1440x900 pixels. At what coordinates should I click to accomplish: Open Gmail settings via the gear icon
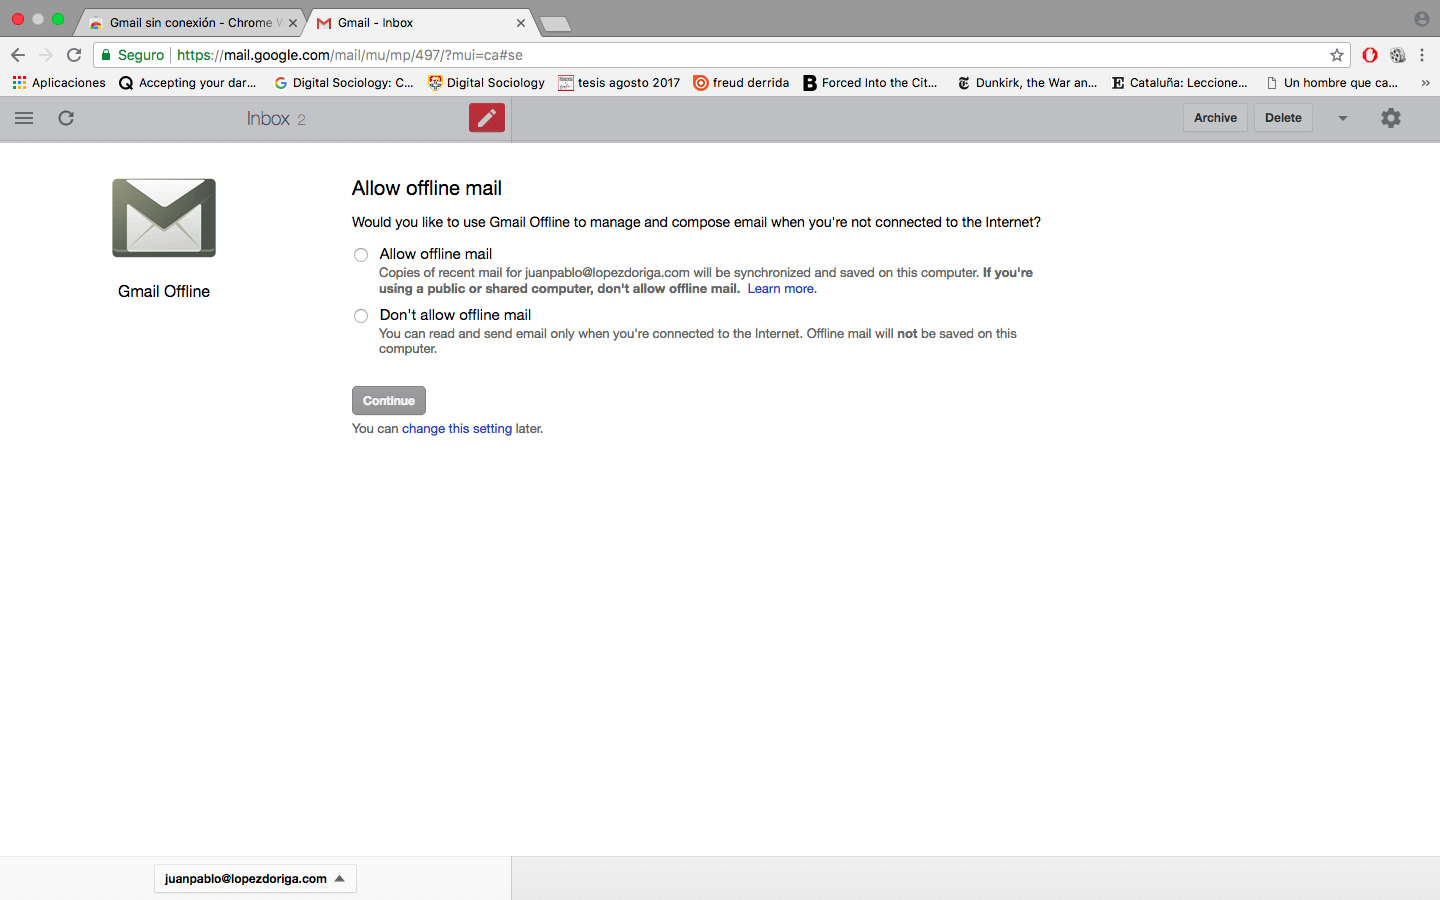coord(1390,117)
